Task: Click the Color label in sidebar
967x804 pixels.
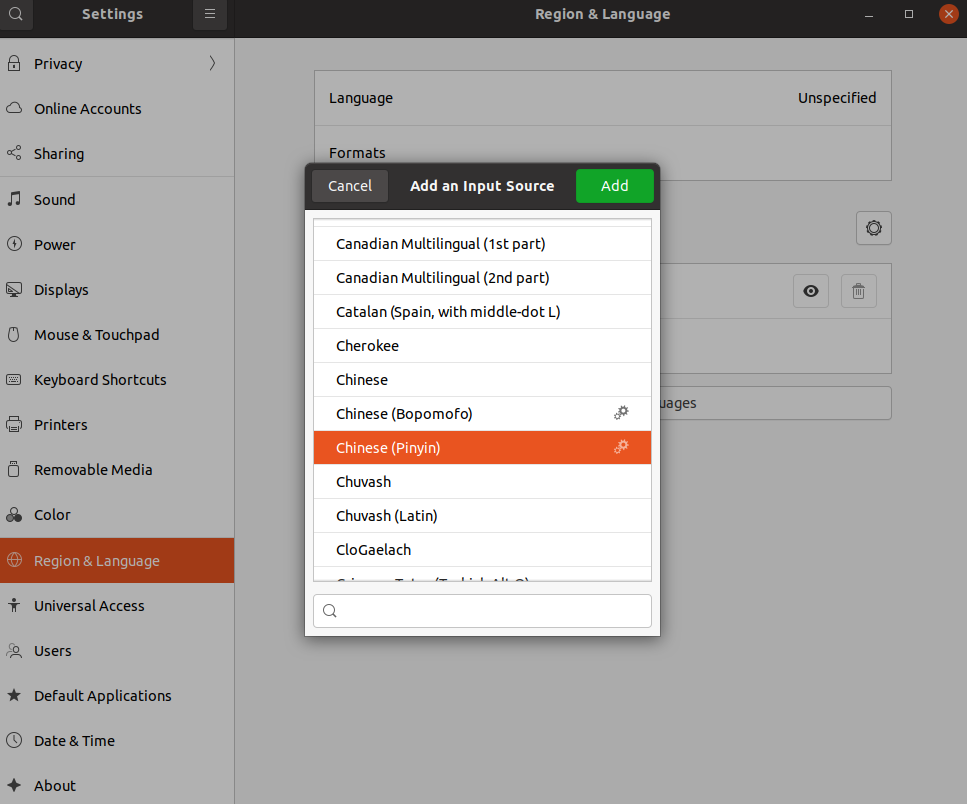Action: coord(52,515)
